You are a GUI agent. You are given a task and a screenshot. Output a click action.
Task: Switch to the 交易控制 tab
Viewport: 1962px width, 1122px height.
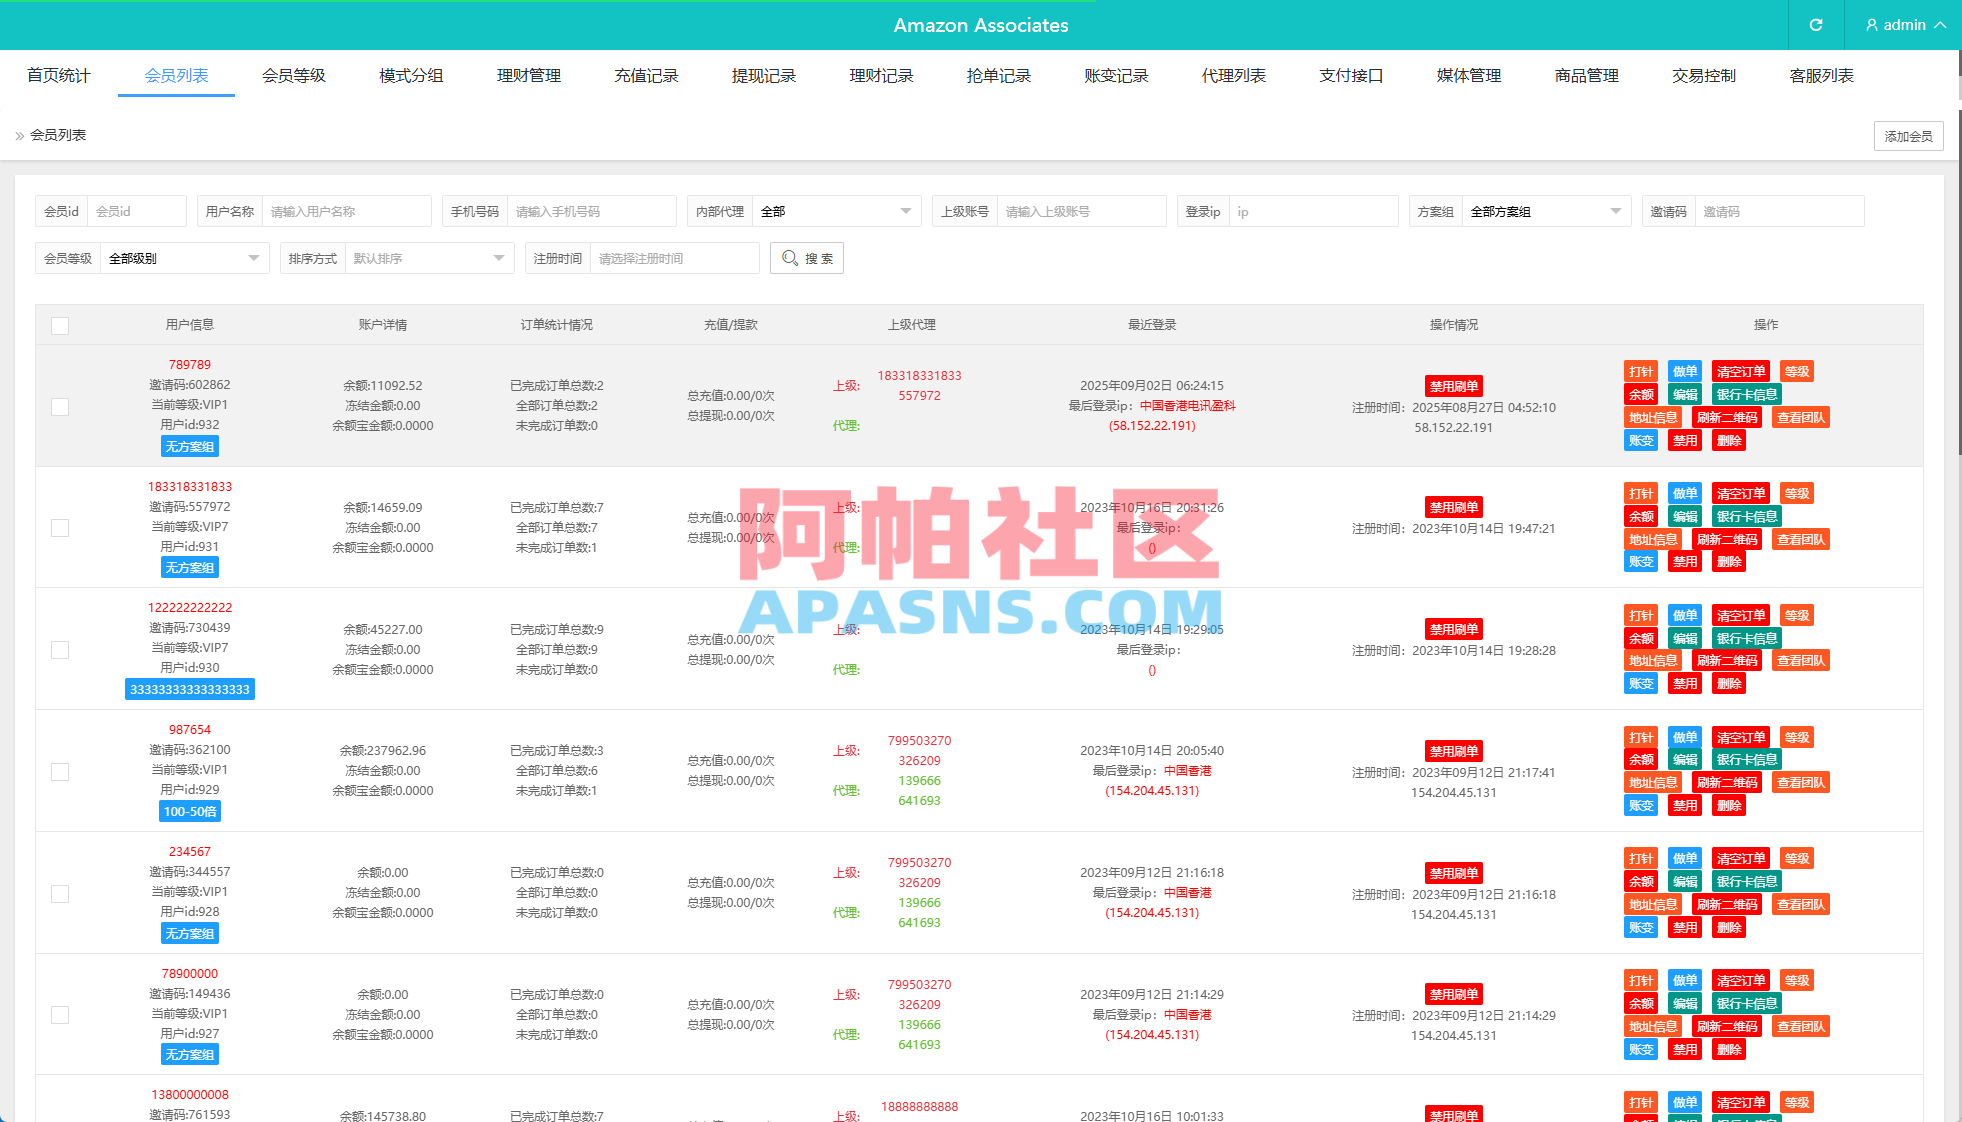coord(1702,75)
